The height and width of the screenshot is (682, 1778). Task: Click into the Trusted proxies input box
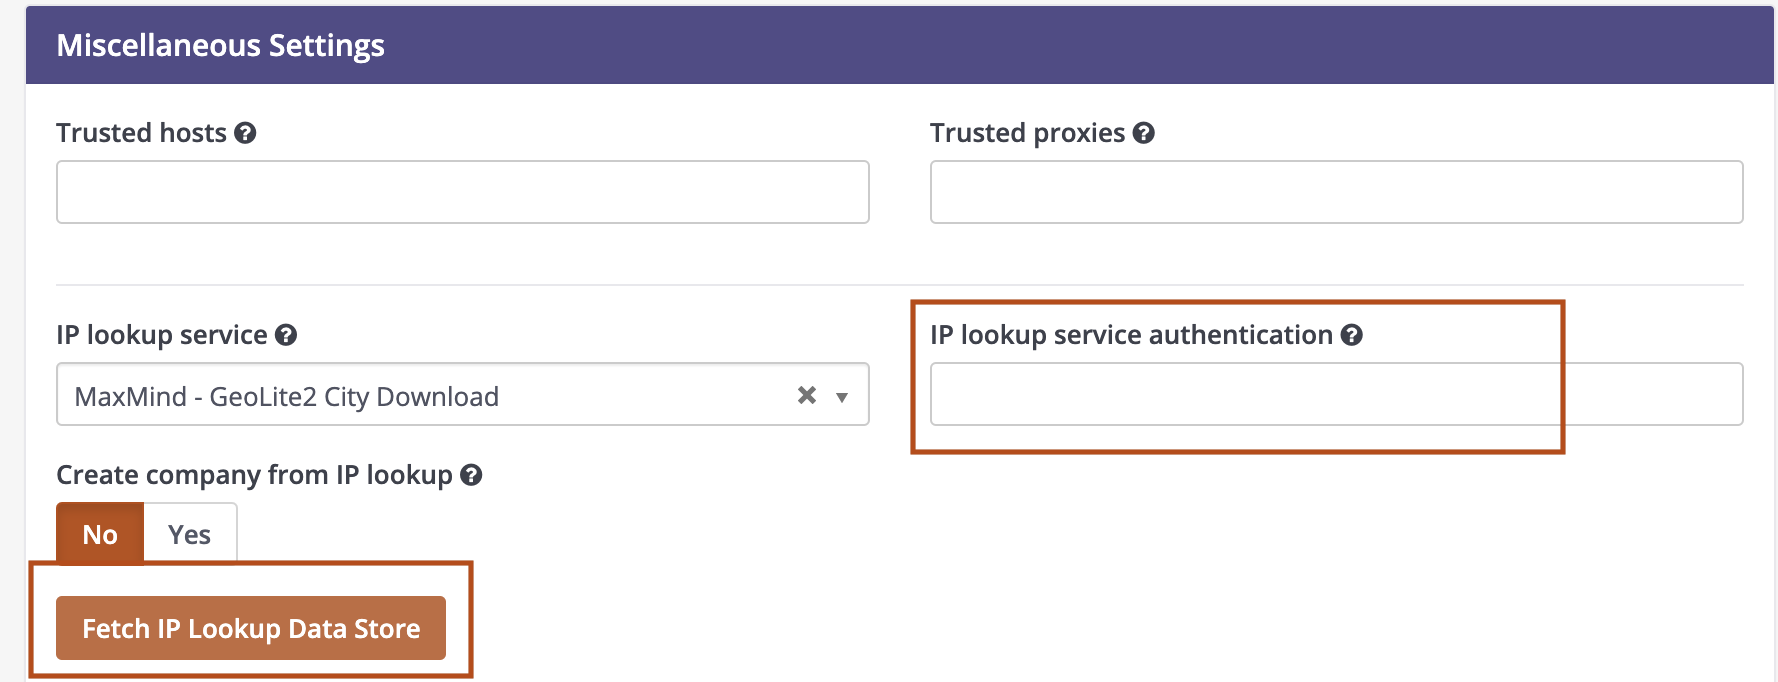pos(1336,192)
